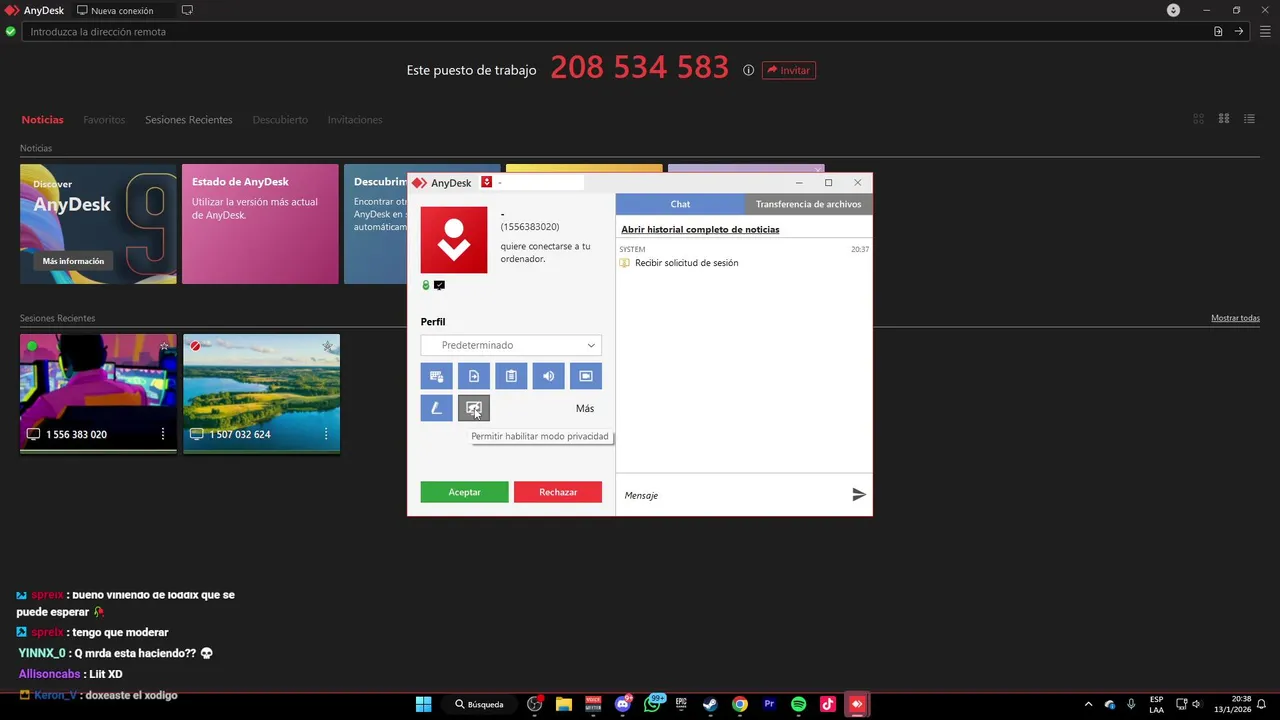Toggle sound transmission permission
Image resolution: width=1280 pixels, height=720 pixels.
pos(548,376)
